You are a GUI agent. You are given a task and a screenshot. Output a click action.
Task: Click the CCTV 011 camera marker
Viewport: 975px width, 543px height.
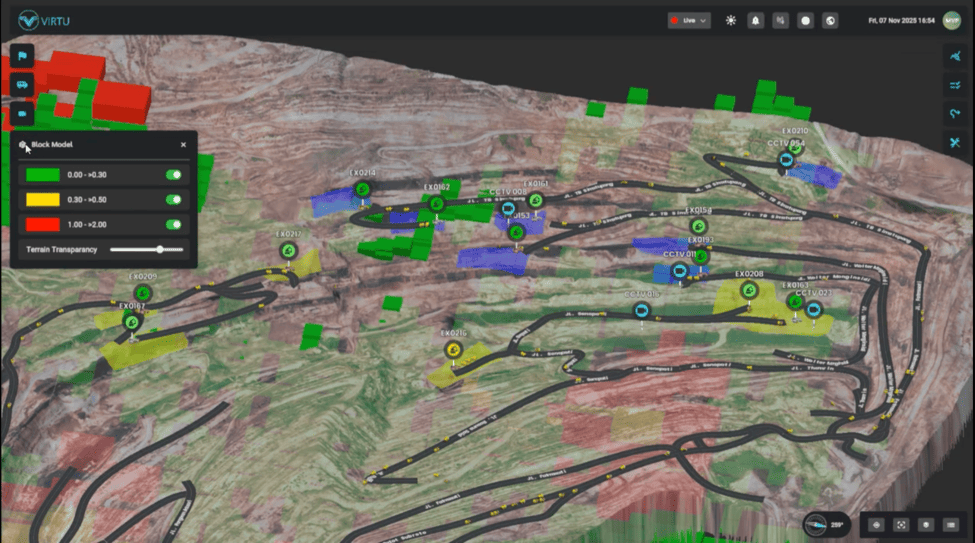point(680,271)
